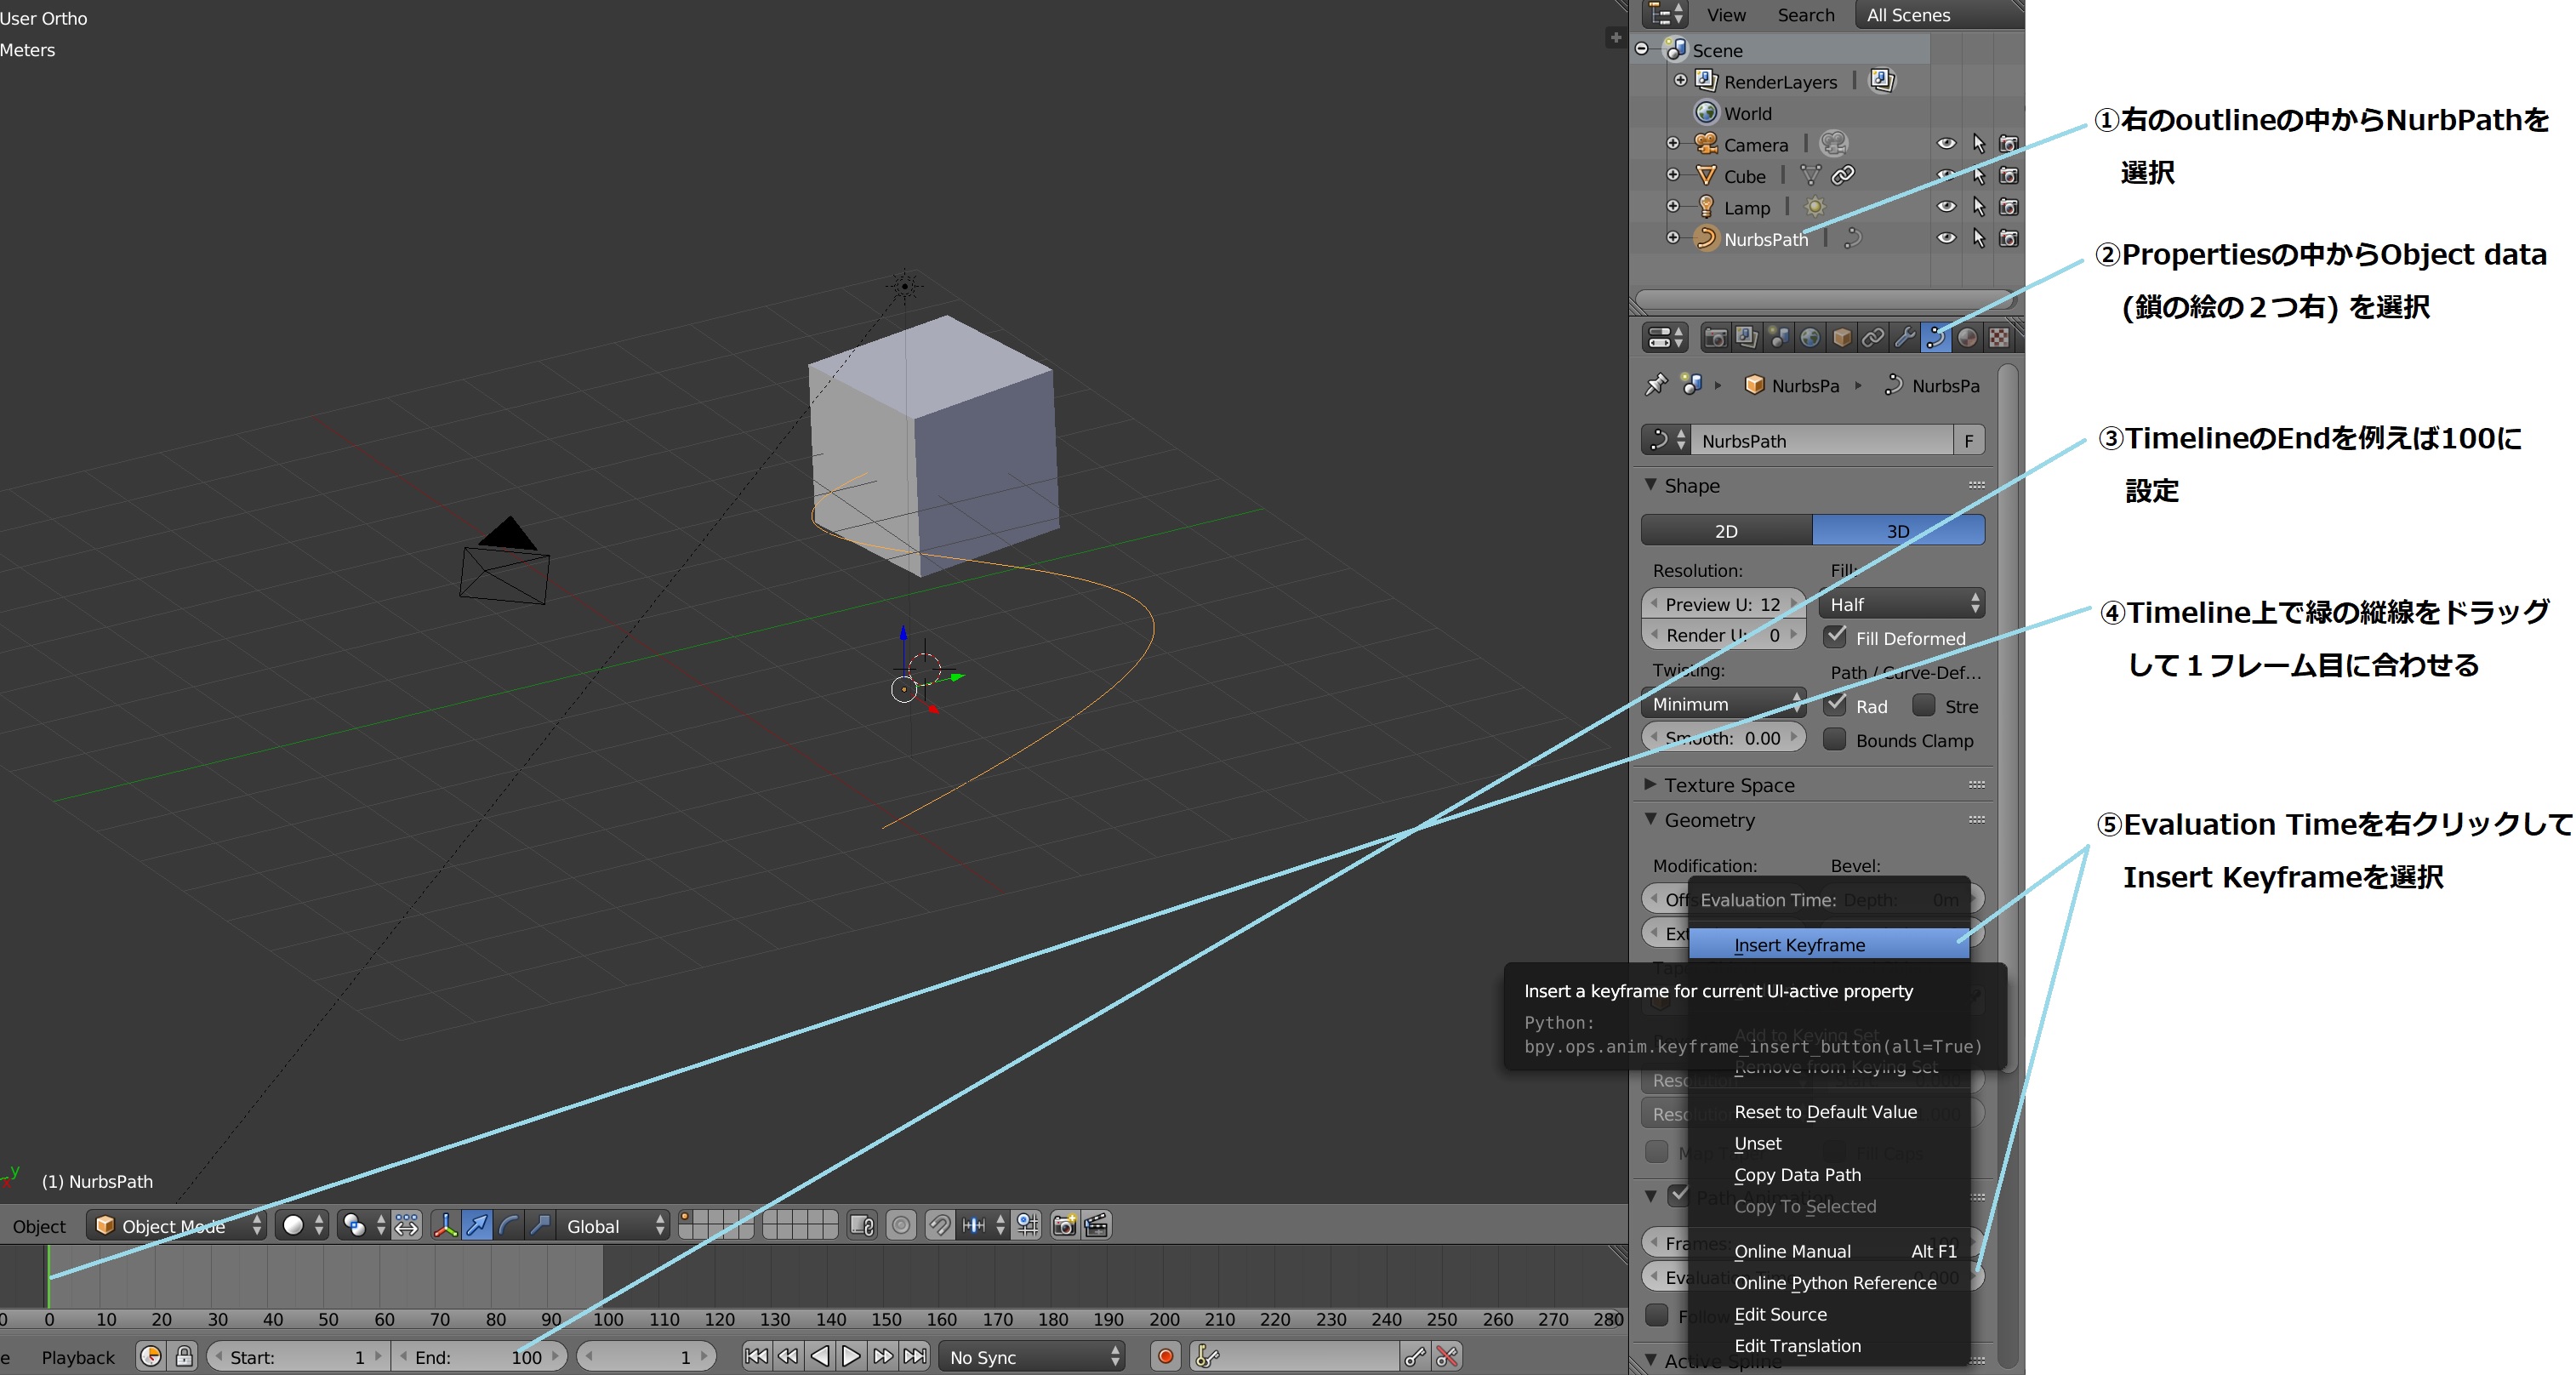Viewport: 2576px width, 1375px height.
Task: Toggle Camera visibility eye in outliner
Action: (x=1946, y=144)
